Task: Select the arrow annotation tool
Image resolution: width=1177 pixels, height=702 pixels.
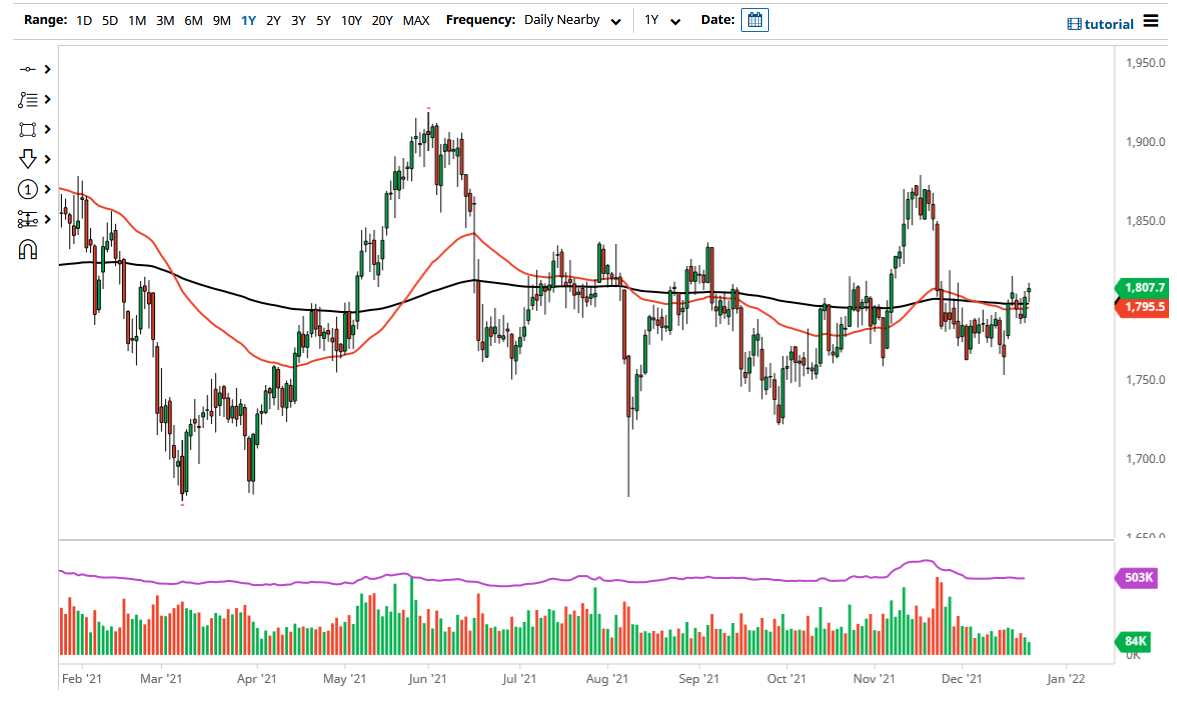Action: coord(28,159)
